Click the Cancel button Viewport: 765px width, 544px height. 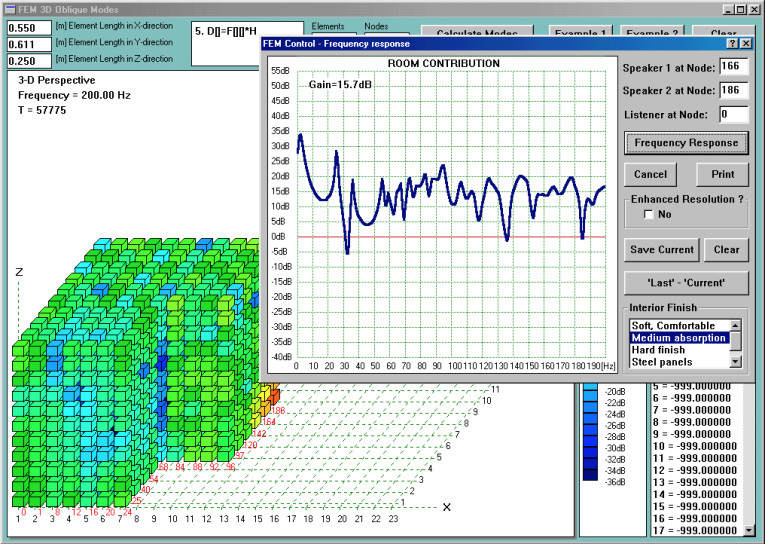(x=651, y=174)
